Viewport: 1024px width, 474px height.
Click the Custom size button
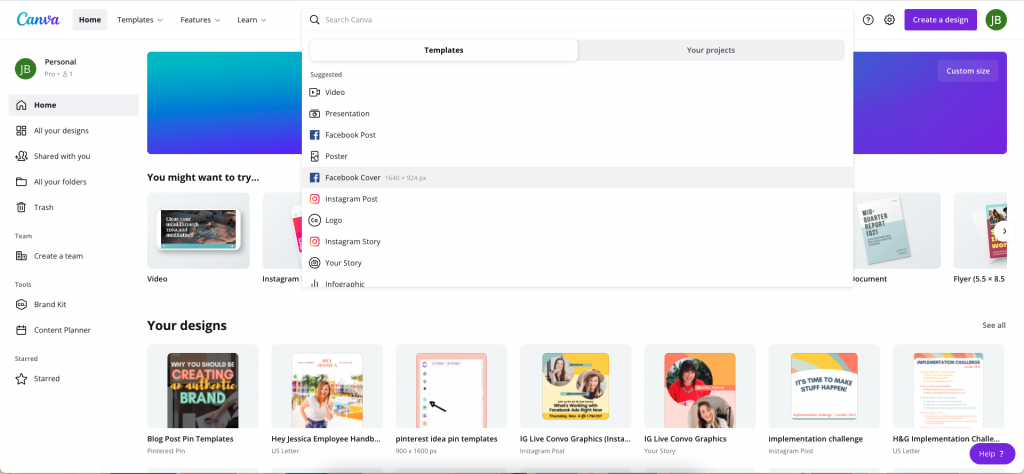coord(968,71)
